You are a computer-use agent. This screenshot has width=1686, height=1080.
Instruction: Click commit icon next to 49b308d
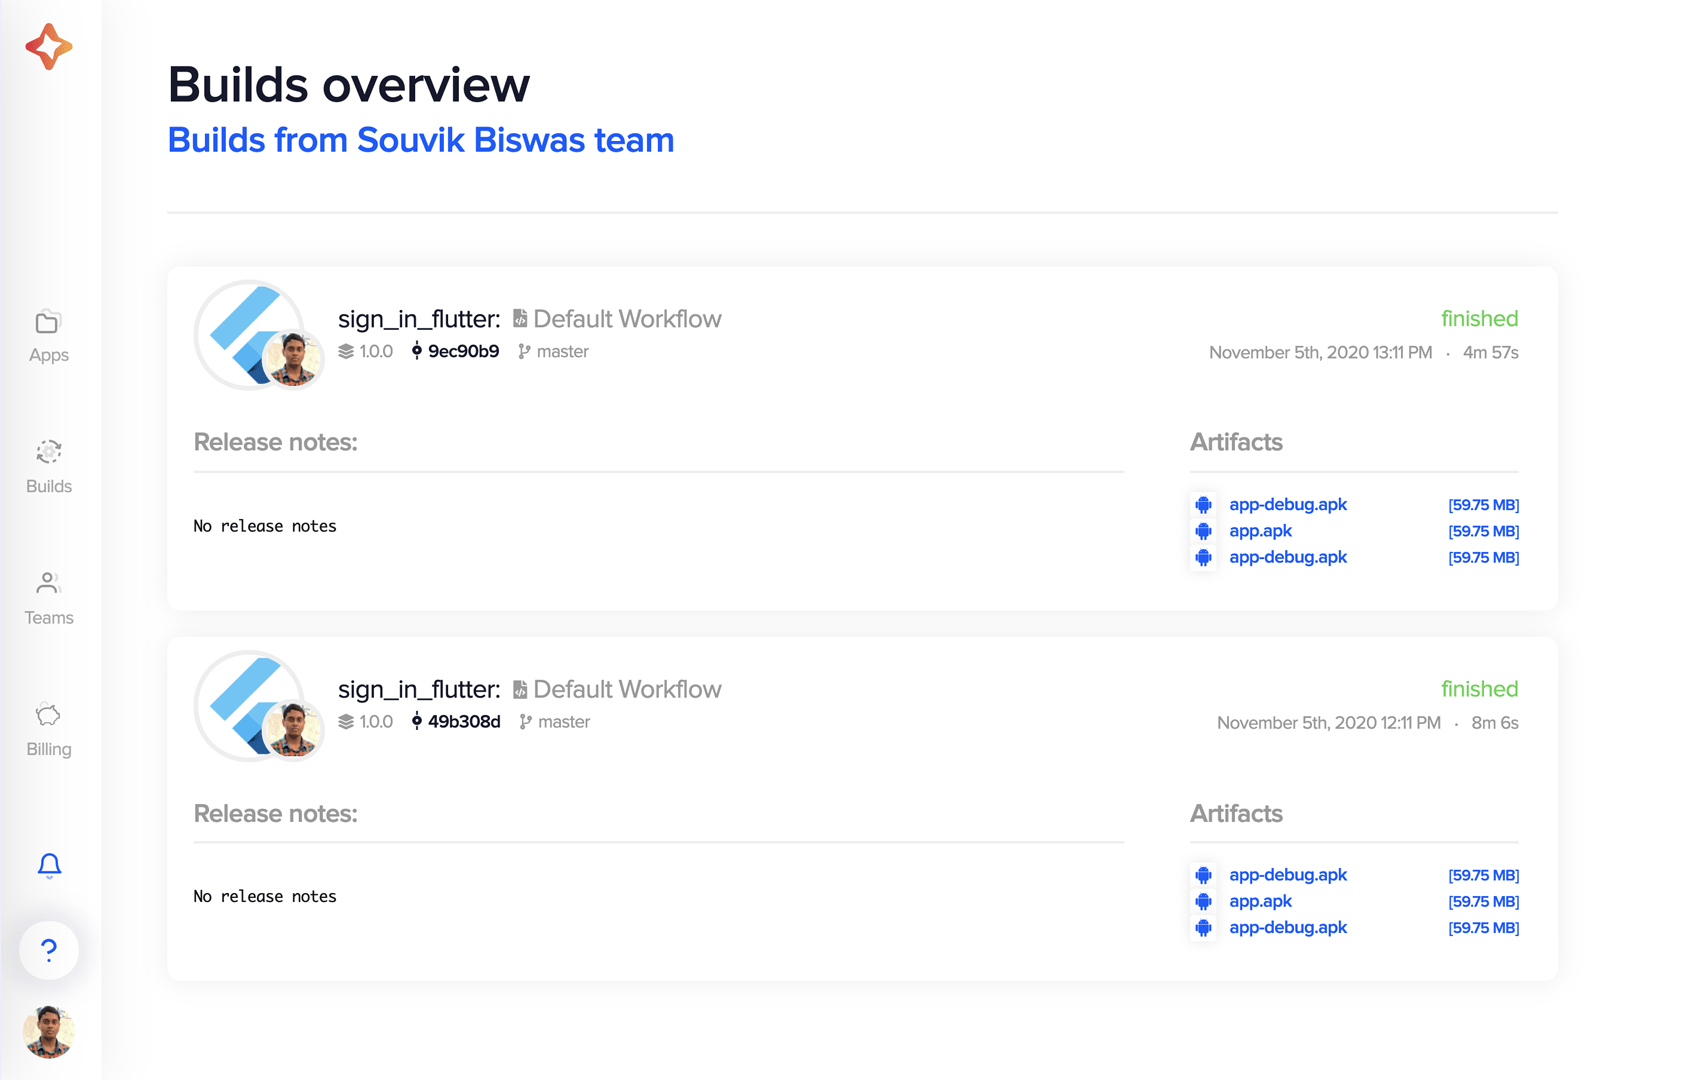(417, 722)
